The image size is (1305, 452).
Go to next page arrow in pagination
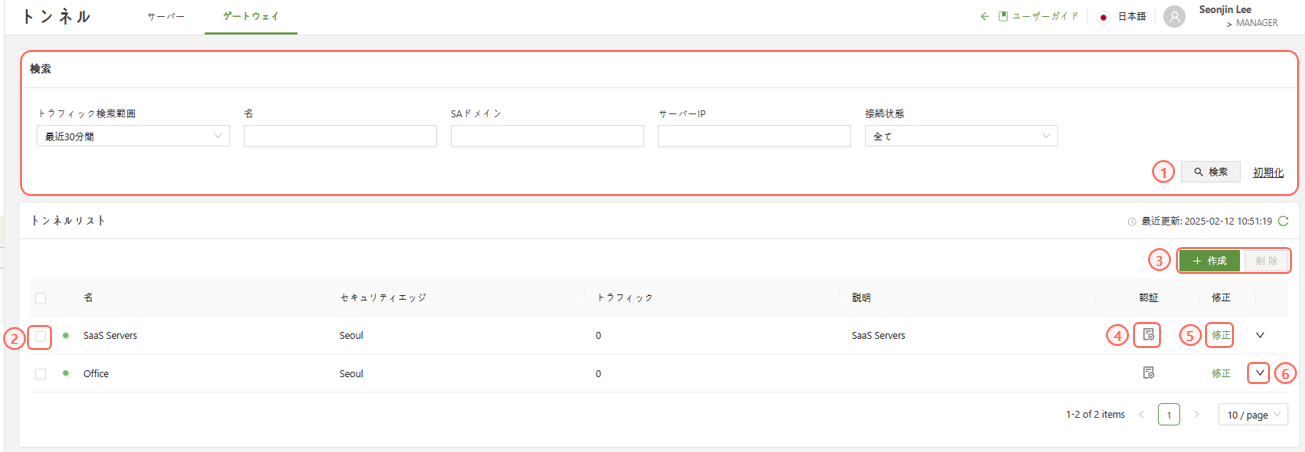(x=1196, y=414)
